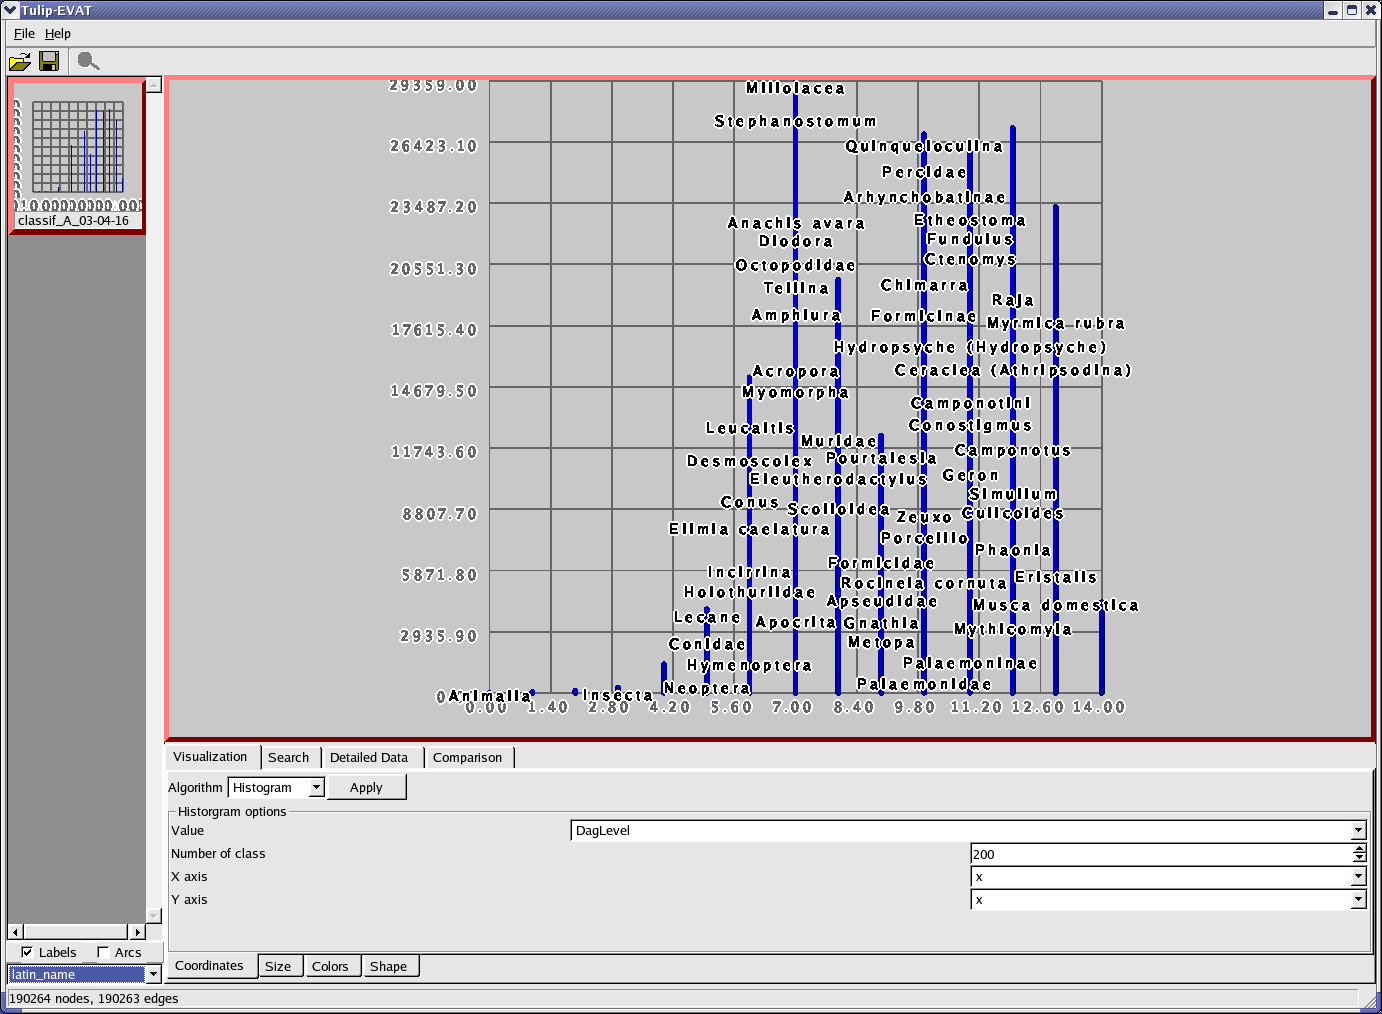
Task: Click the Stephanostomum node label
Action: tap(796, 122)
